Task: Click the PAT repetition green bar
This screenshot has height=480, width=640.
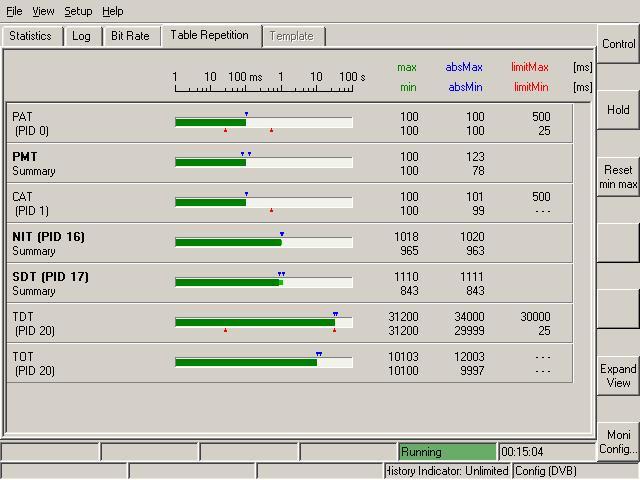Action: pyautogui.click(x=210, y=122)
